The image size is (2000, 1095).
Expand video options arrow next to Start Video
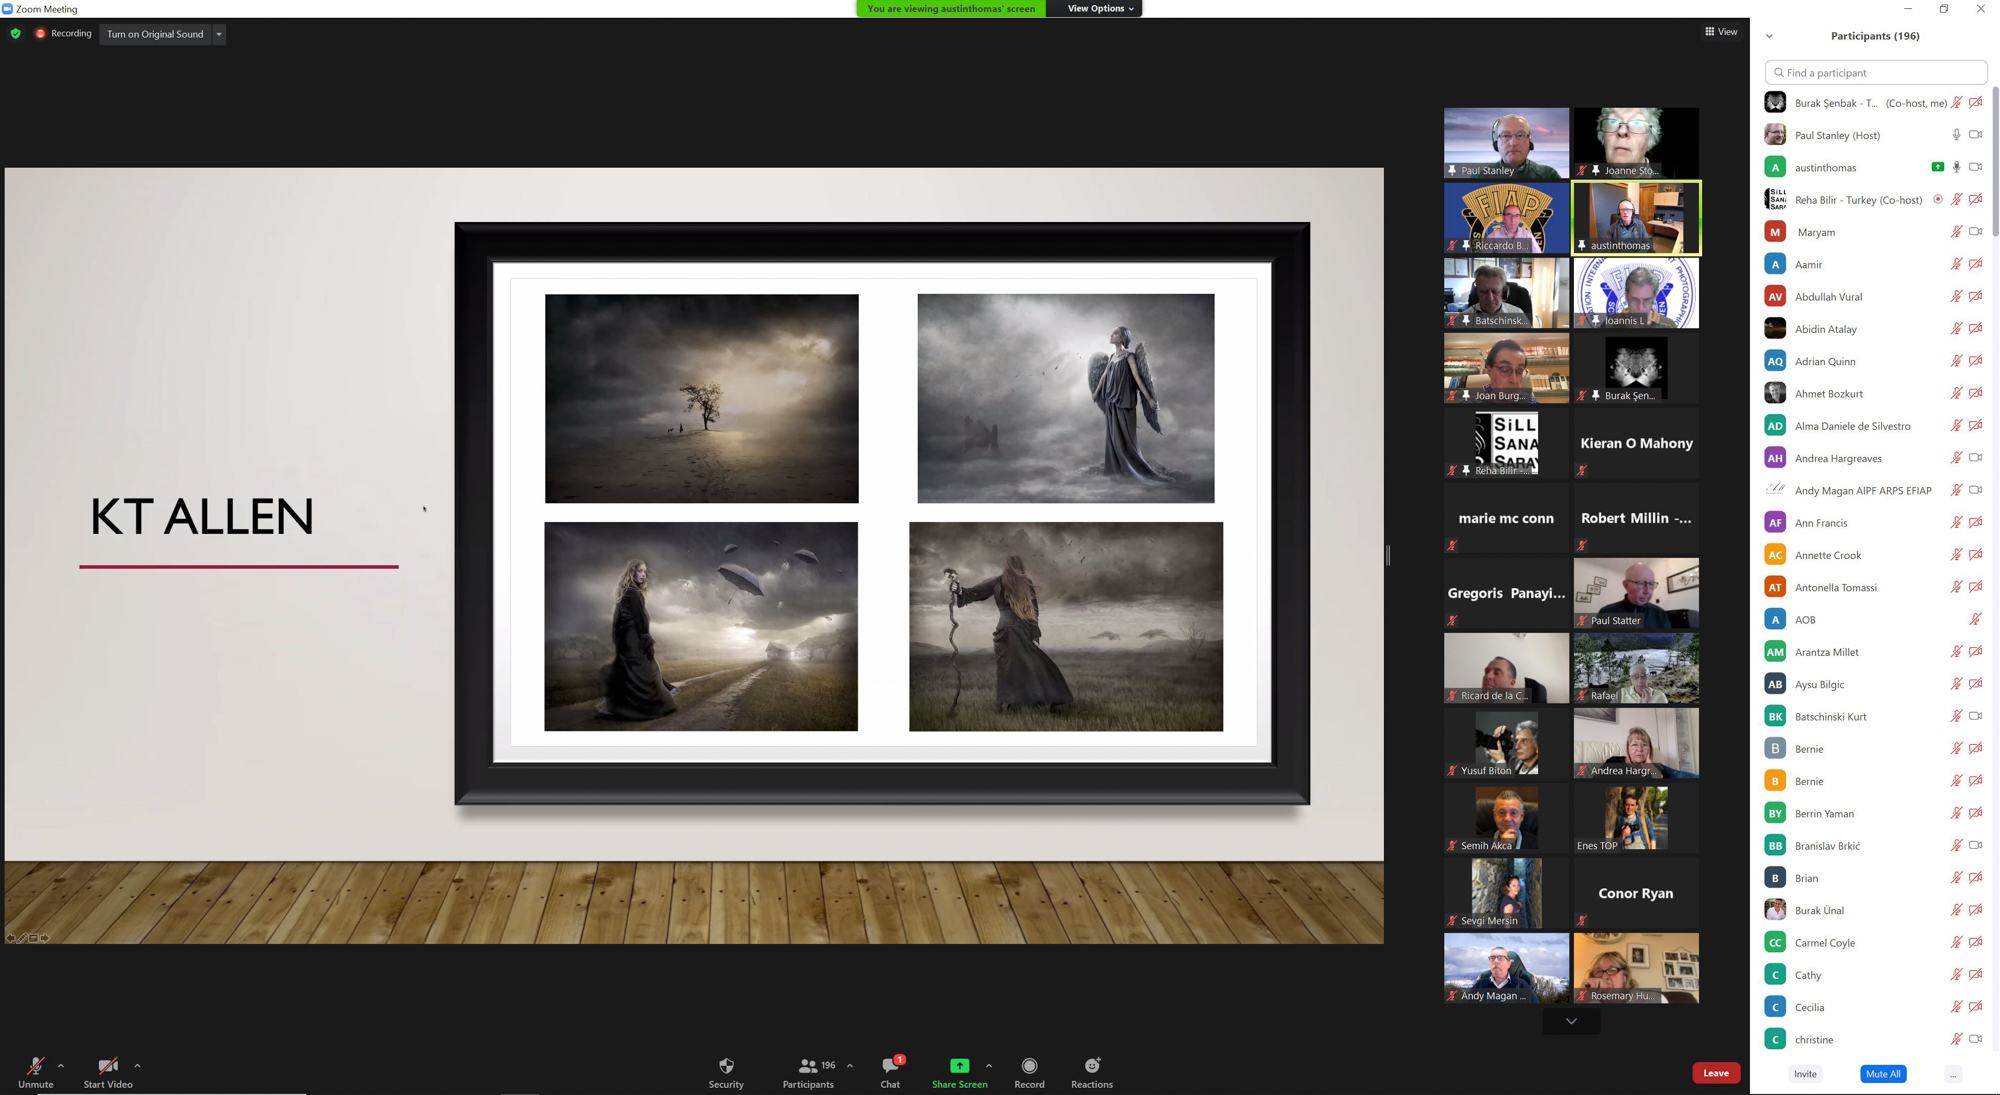(137, 1066)
